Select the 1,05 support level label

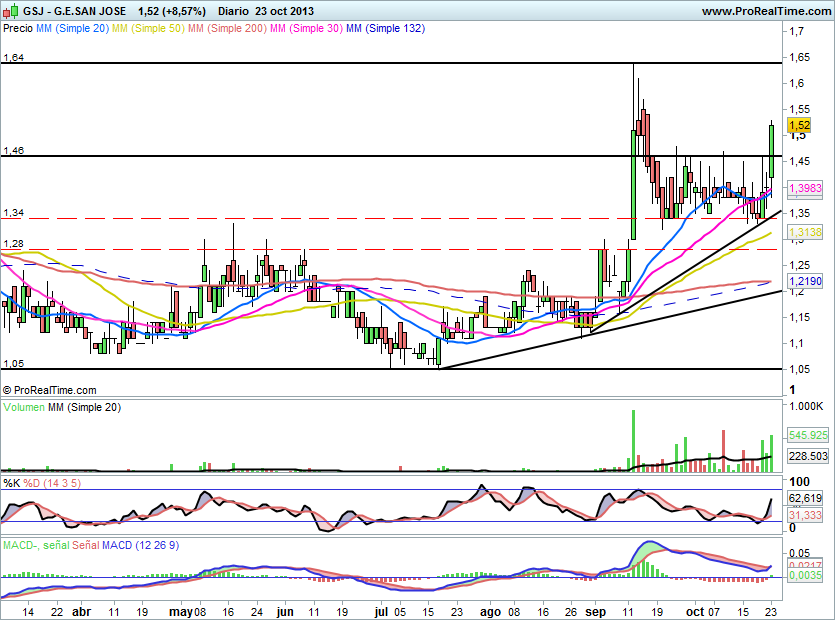coord(13,364)
